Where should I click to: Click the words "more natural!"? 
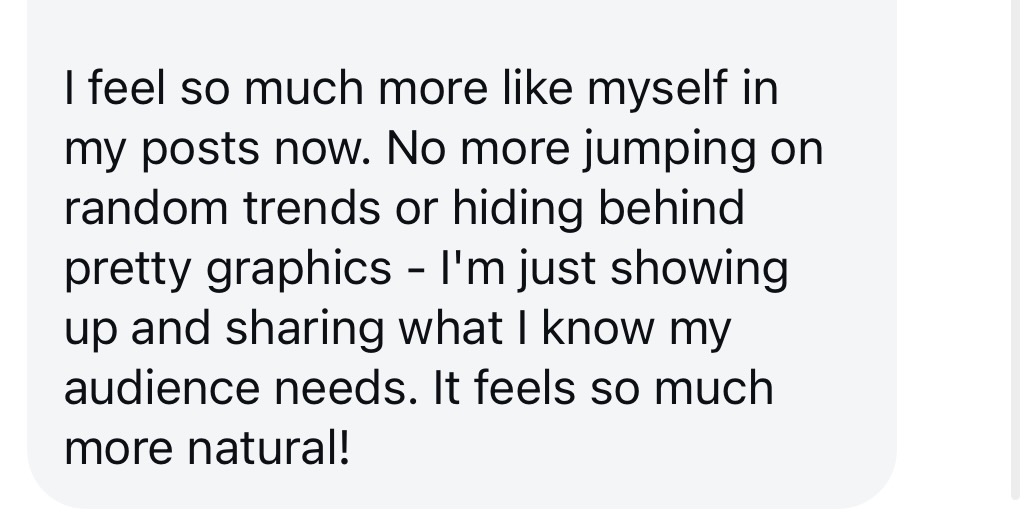coord(207,448)
